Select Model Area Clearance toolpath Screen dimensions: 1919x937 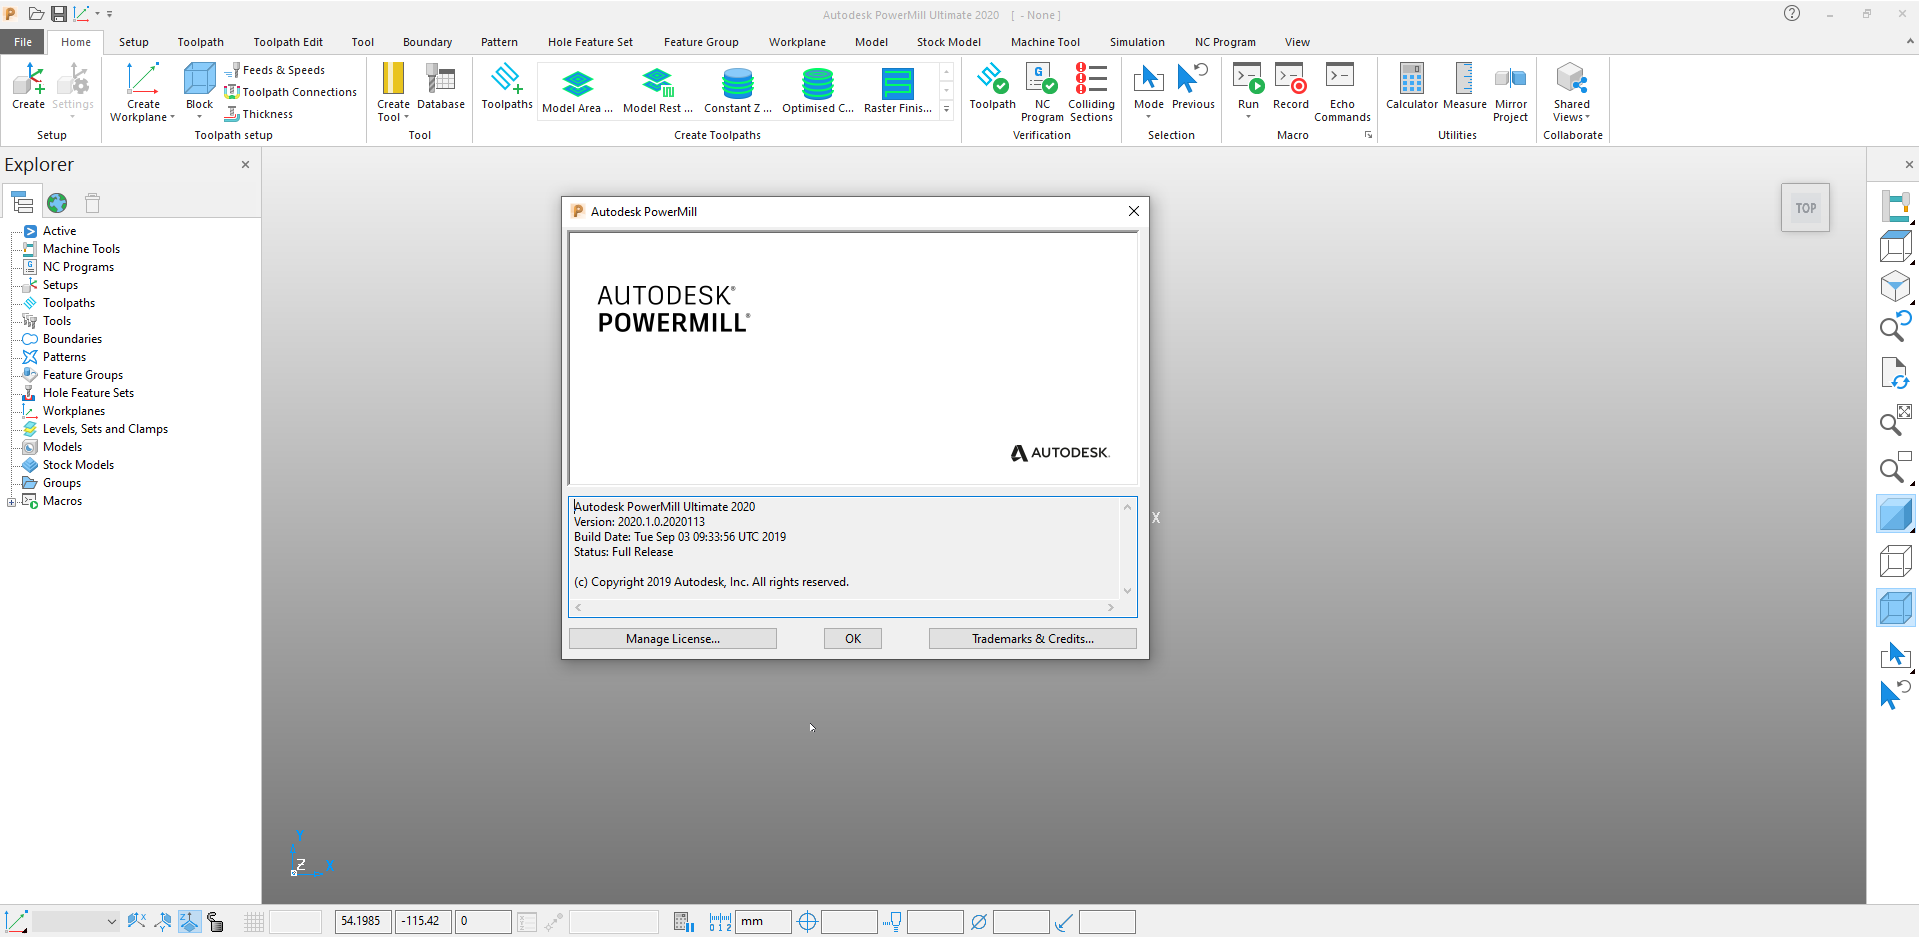point(577,91)
